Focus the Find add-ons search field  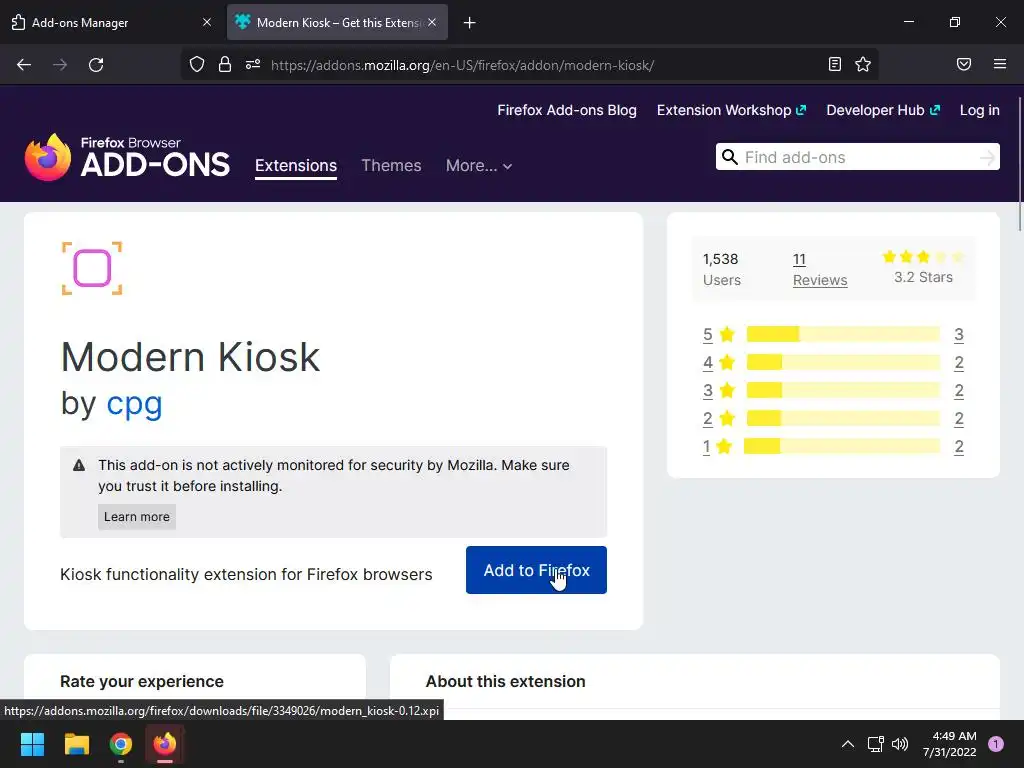857,157
